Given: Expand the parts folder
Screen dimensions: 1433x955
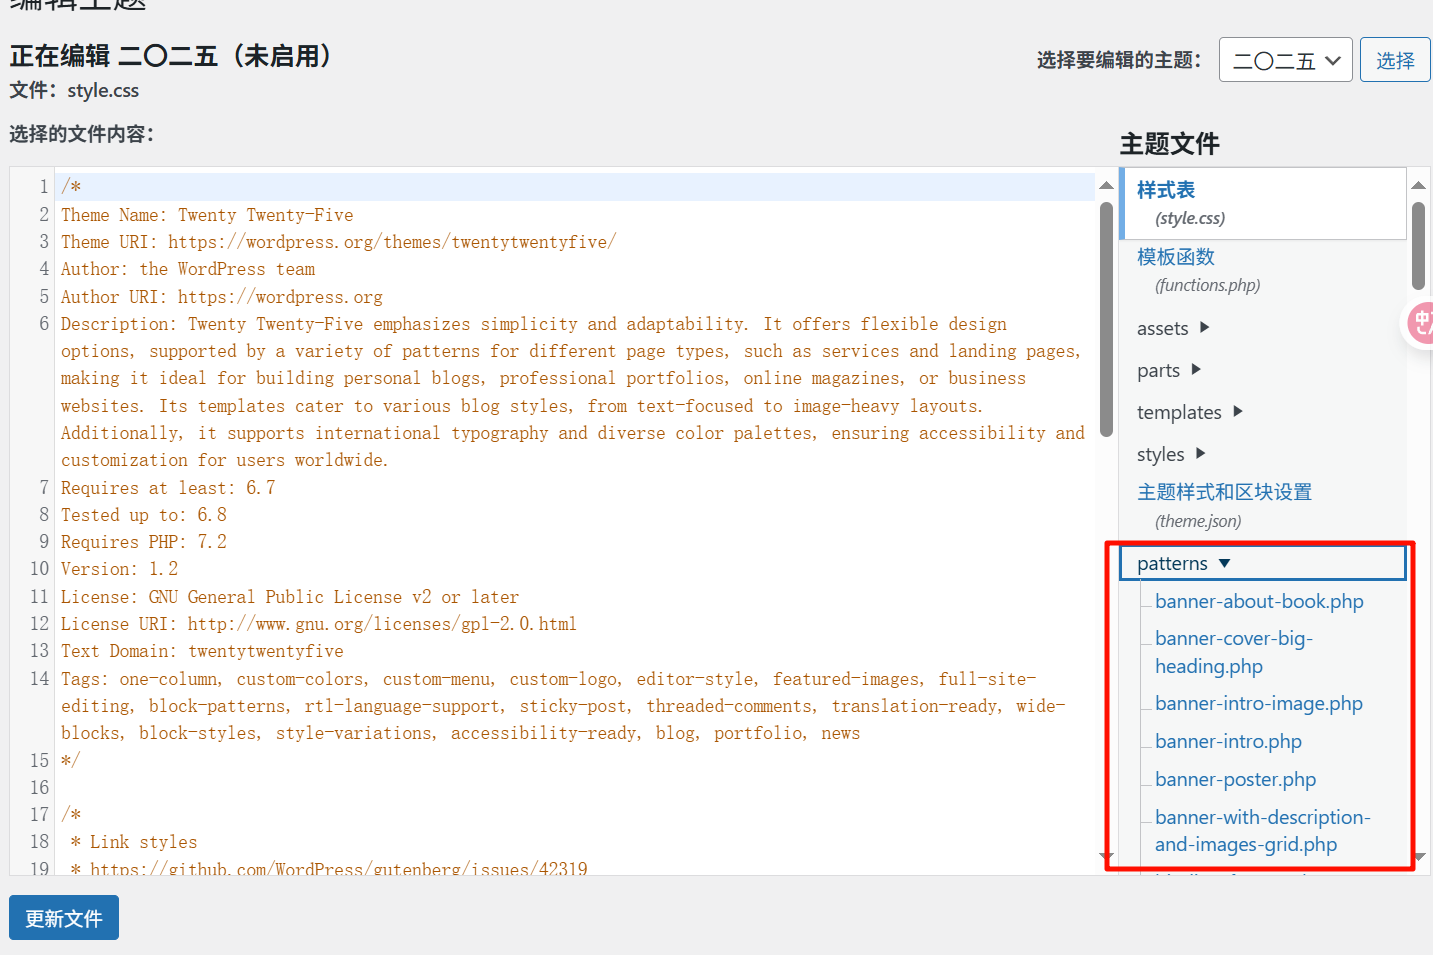Looking at the screenshot, I should (1168, 370).
